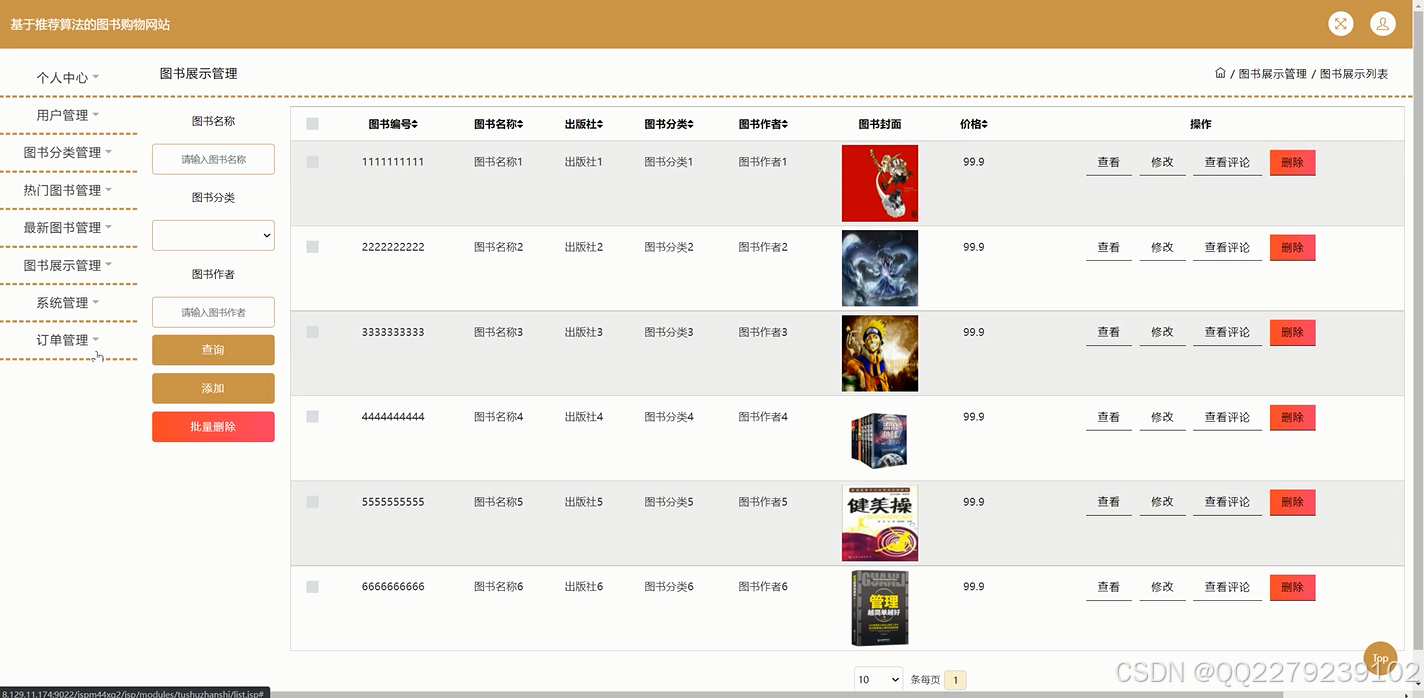Open the 图书分类 dropdown selector
Screen dimensions: 1424x698
(x=213, y=235)
